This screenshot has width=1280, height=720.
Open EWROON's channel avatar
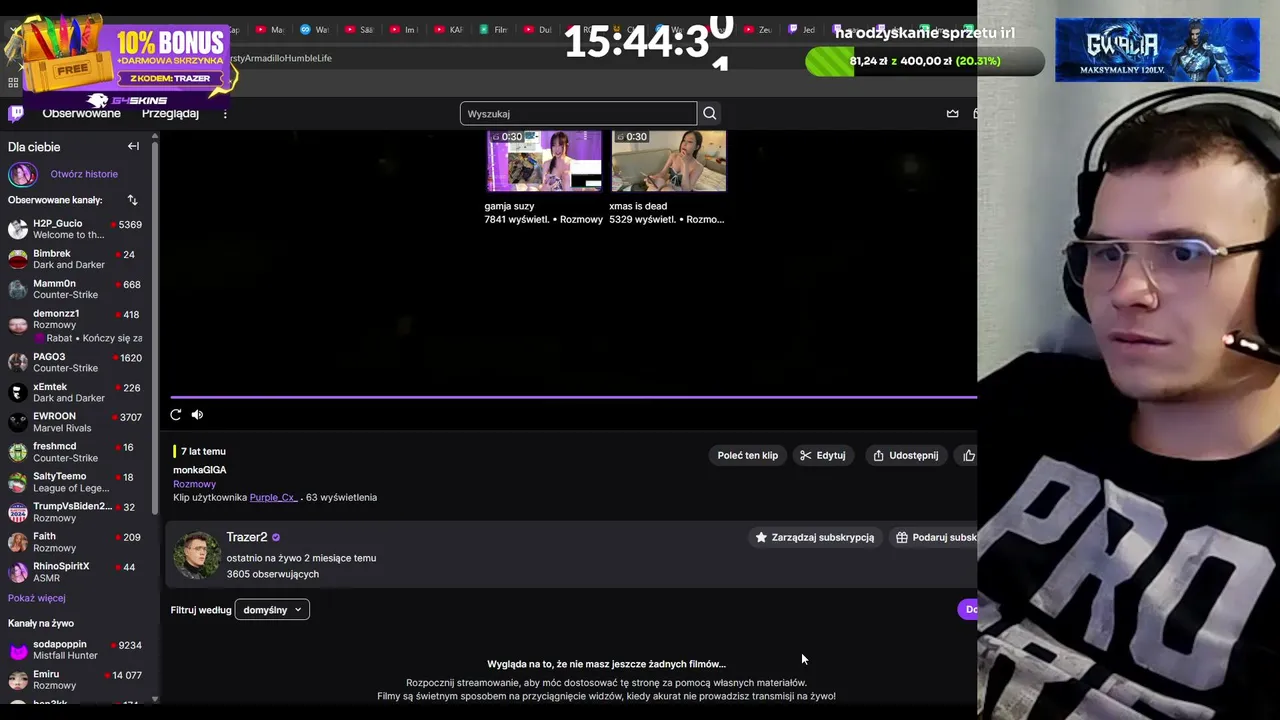[x=18, y=422]
